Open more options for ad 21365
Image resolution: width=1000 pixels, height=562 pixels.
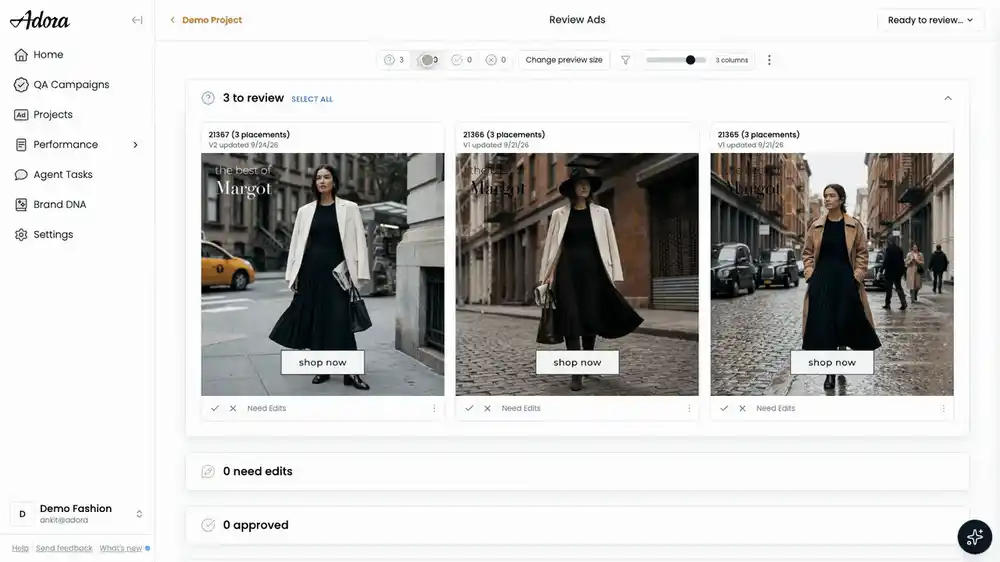(x=943, y=408)
